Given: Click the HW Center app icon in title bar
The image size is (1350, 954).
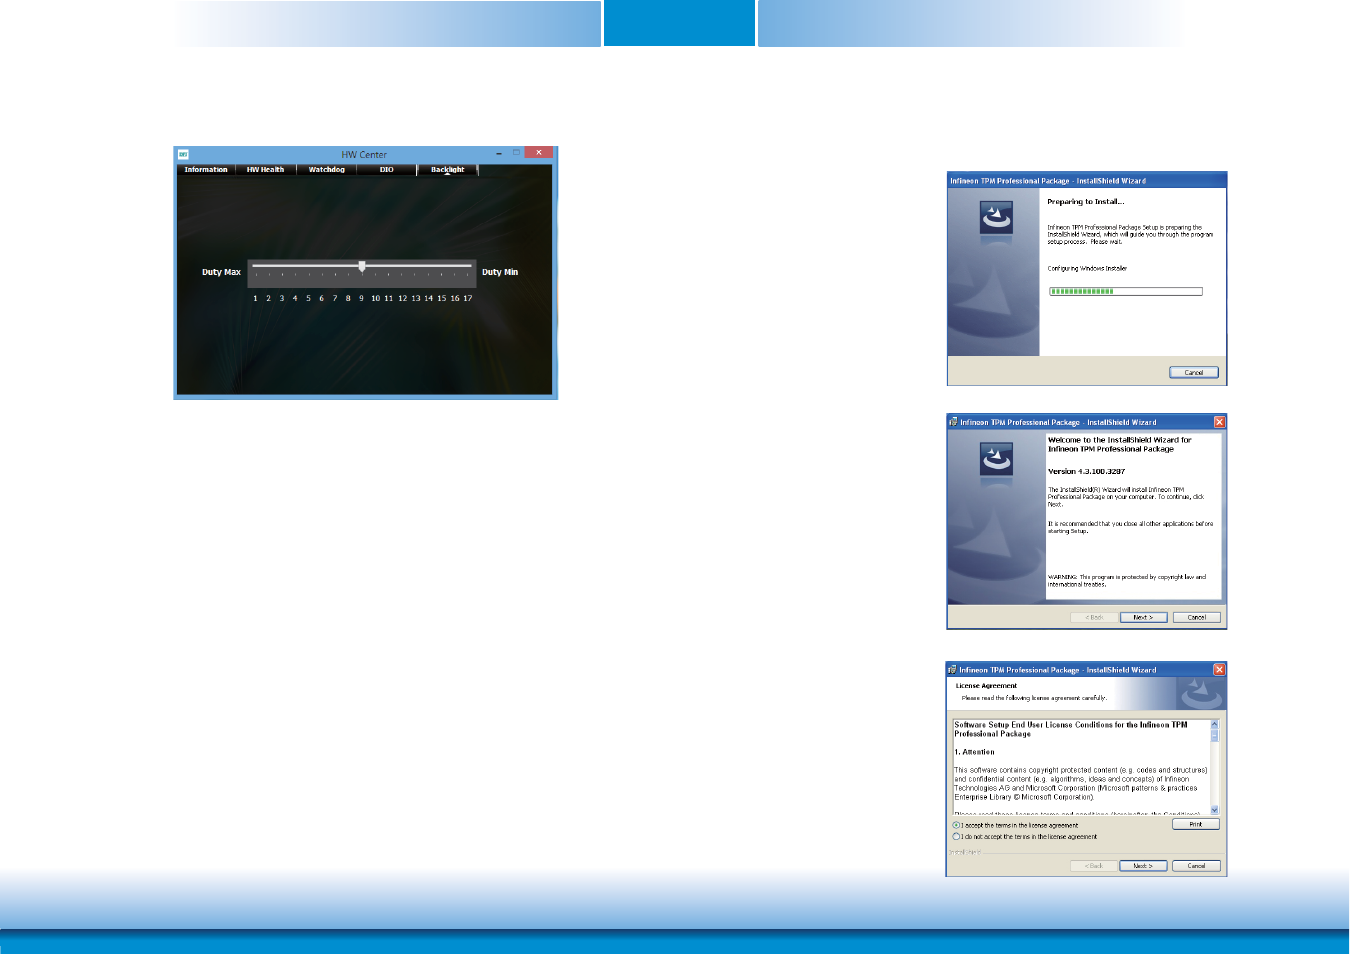Looking at the screenshot, I should 183,154.
